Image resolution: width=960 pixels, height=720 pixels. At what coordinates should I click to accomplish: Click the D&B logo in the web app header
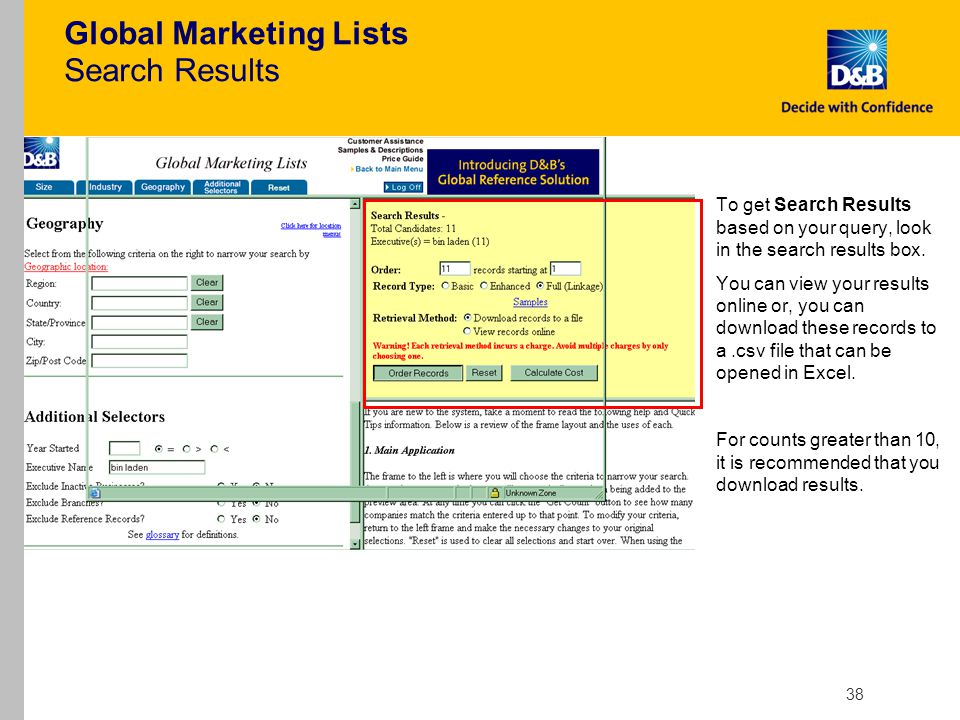click(x=42, y=153)
